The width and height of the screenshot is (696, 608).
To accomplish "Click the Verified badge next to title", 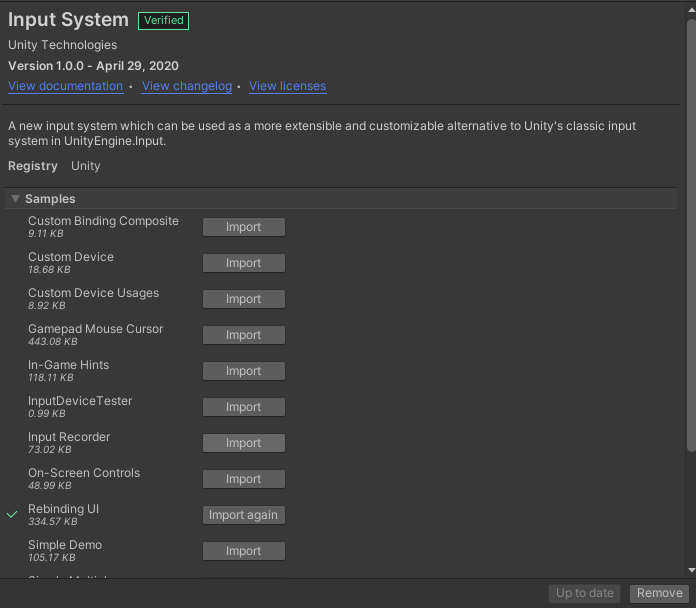I will pos(163,20).
